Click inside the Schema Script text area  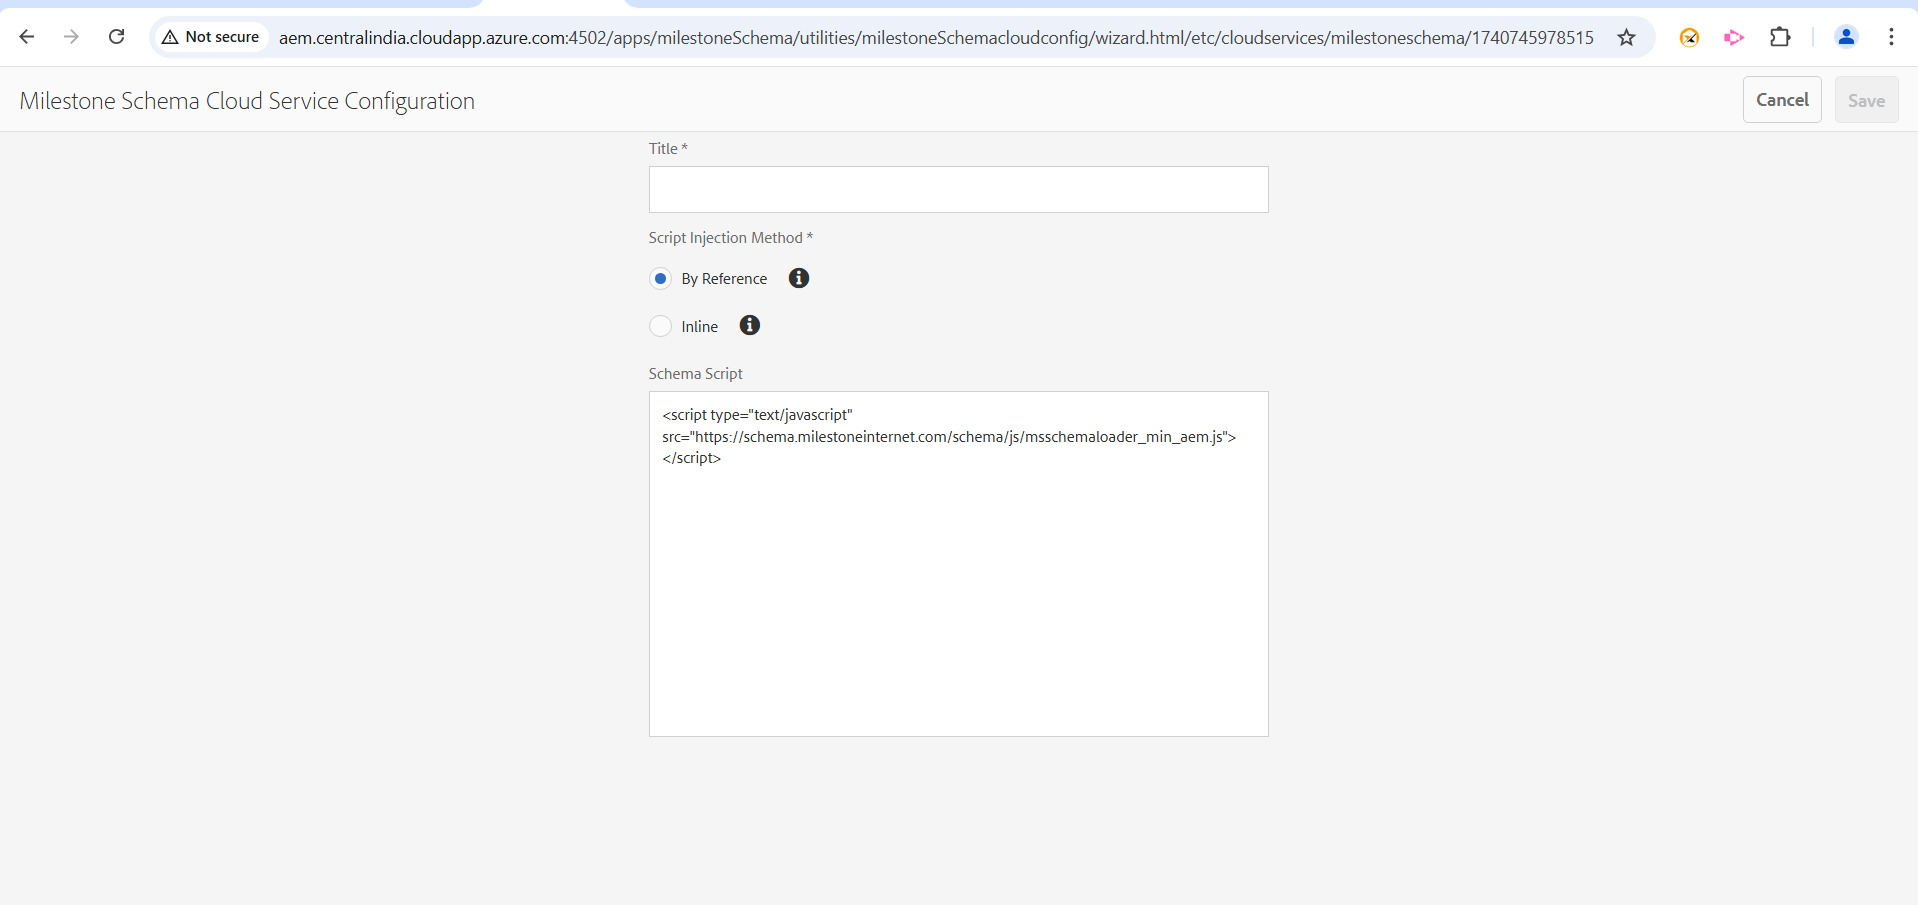958,564
